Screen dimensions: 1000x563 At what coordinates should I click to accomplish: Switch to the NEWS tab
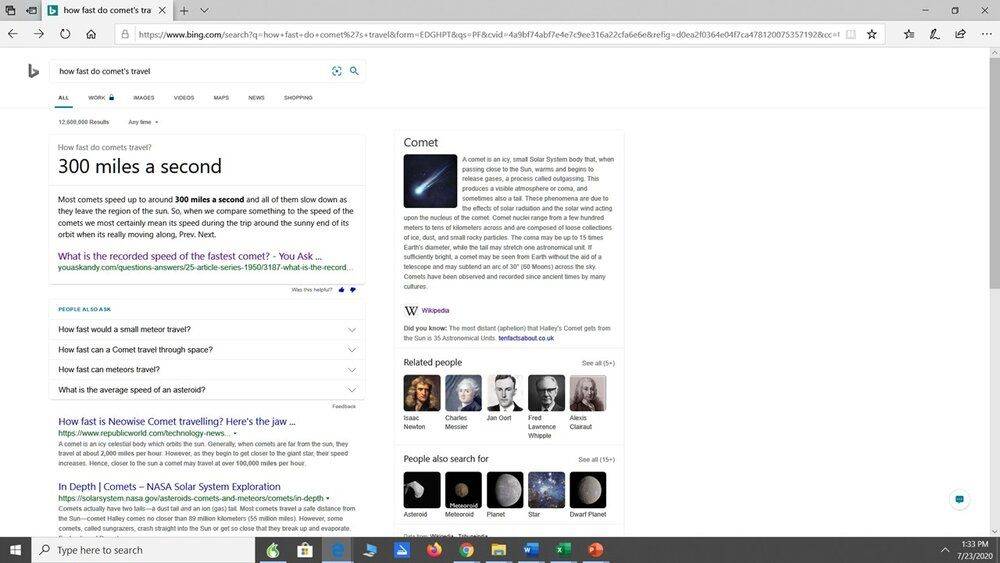tap(256, 98)
